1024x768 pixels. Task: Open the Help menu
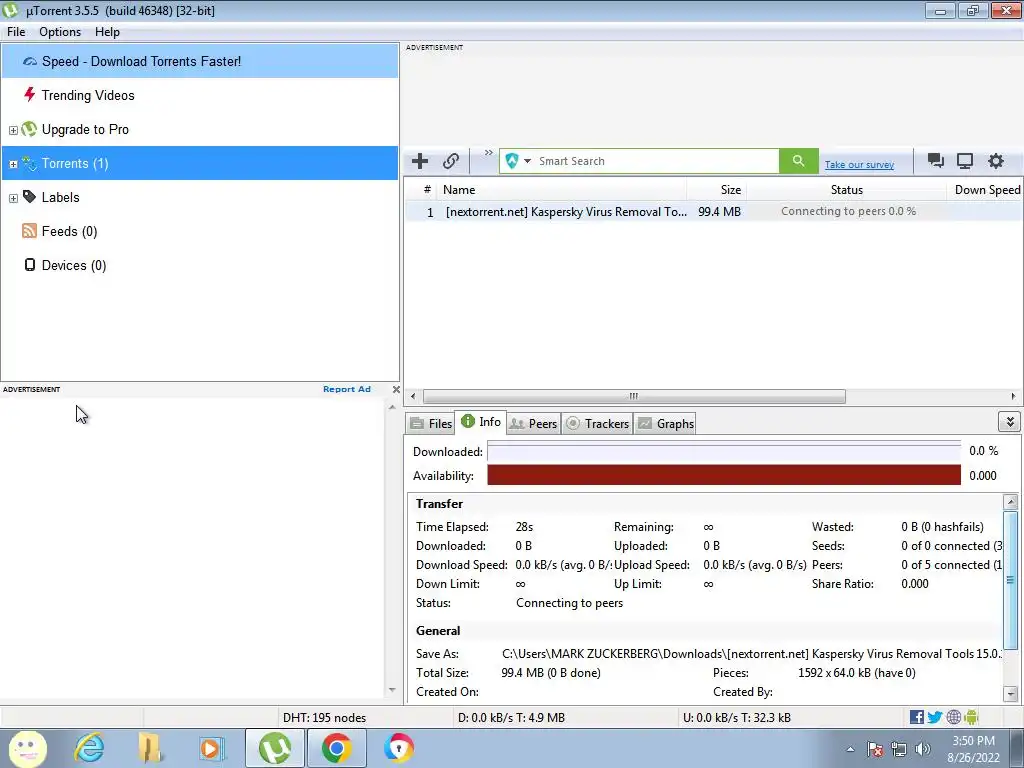pyautogui.click(x=107, y=31)
